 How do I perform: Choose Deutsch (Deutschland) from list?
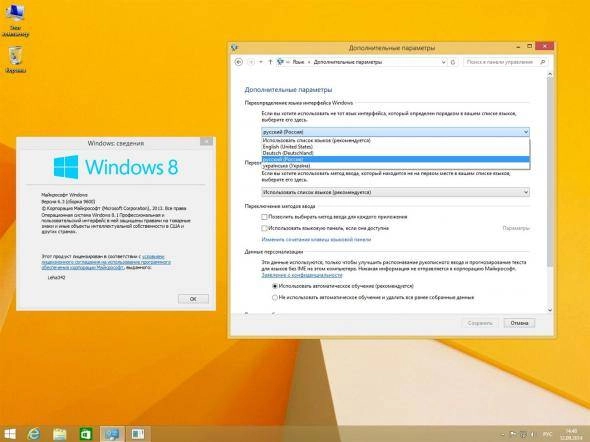pos(395,153)
